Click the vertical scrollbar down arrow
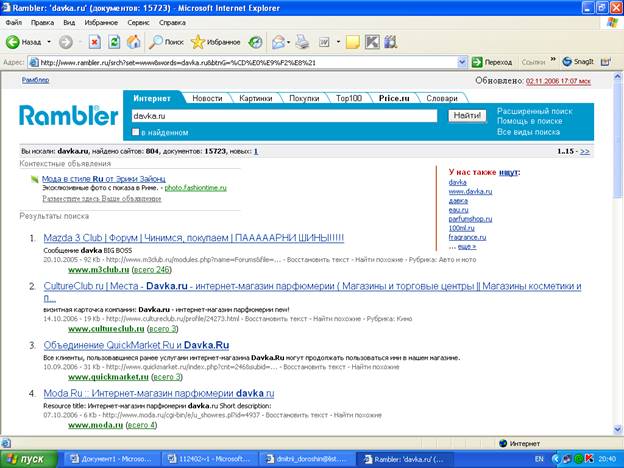The height and width of the screenshot is (468, 624). click(x=617, y=429)
